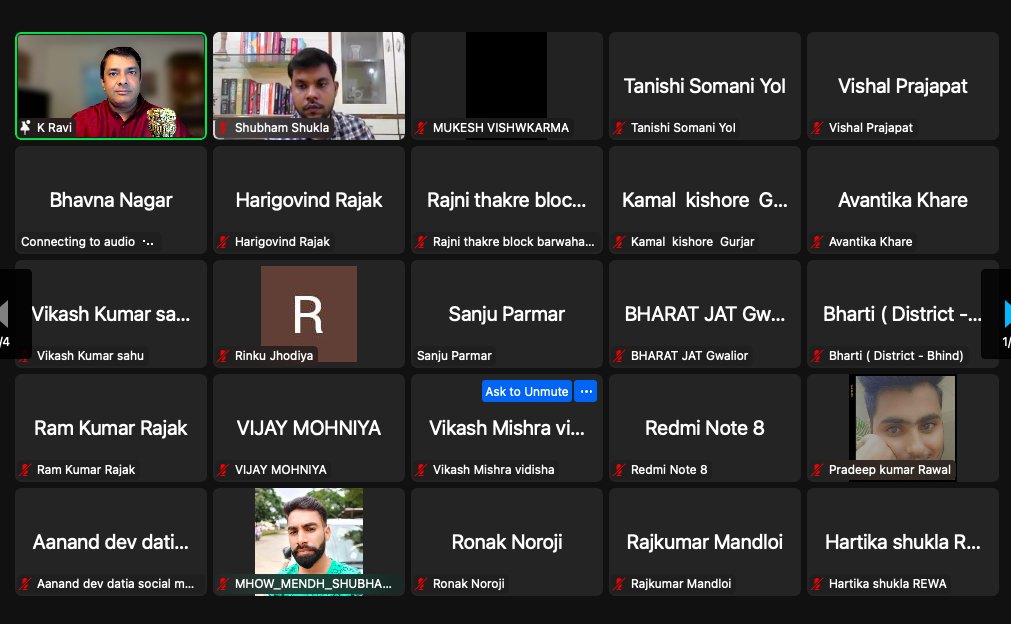Open more options on Vikash Mishra's tile
Viewport: 1011px width, 624px height.
pos(585,391)
